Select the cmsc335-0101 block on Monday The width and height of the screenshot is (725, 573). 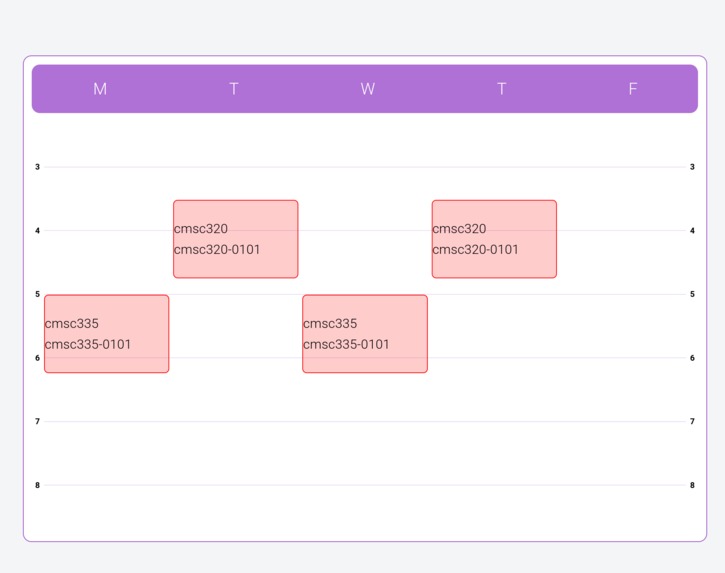click(107, 333)
